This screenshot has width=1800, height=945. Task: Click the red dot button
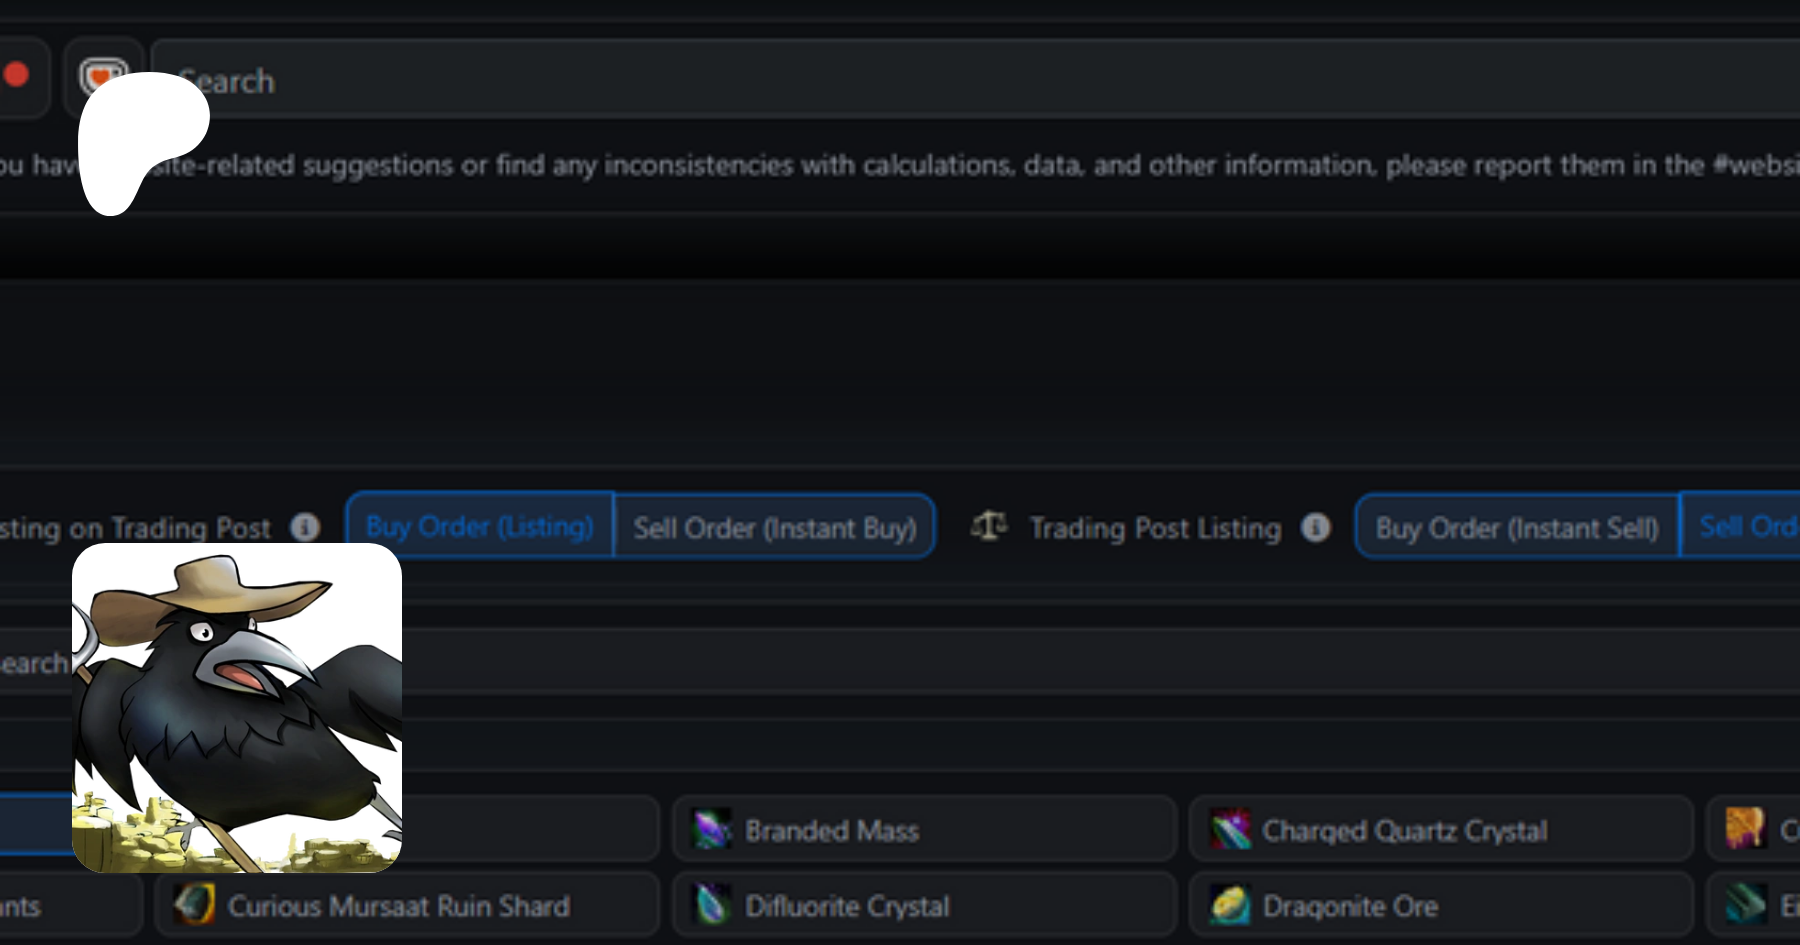click(16, 75)
